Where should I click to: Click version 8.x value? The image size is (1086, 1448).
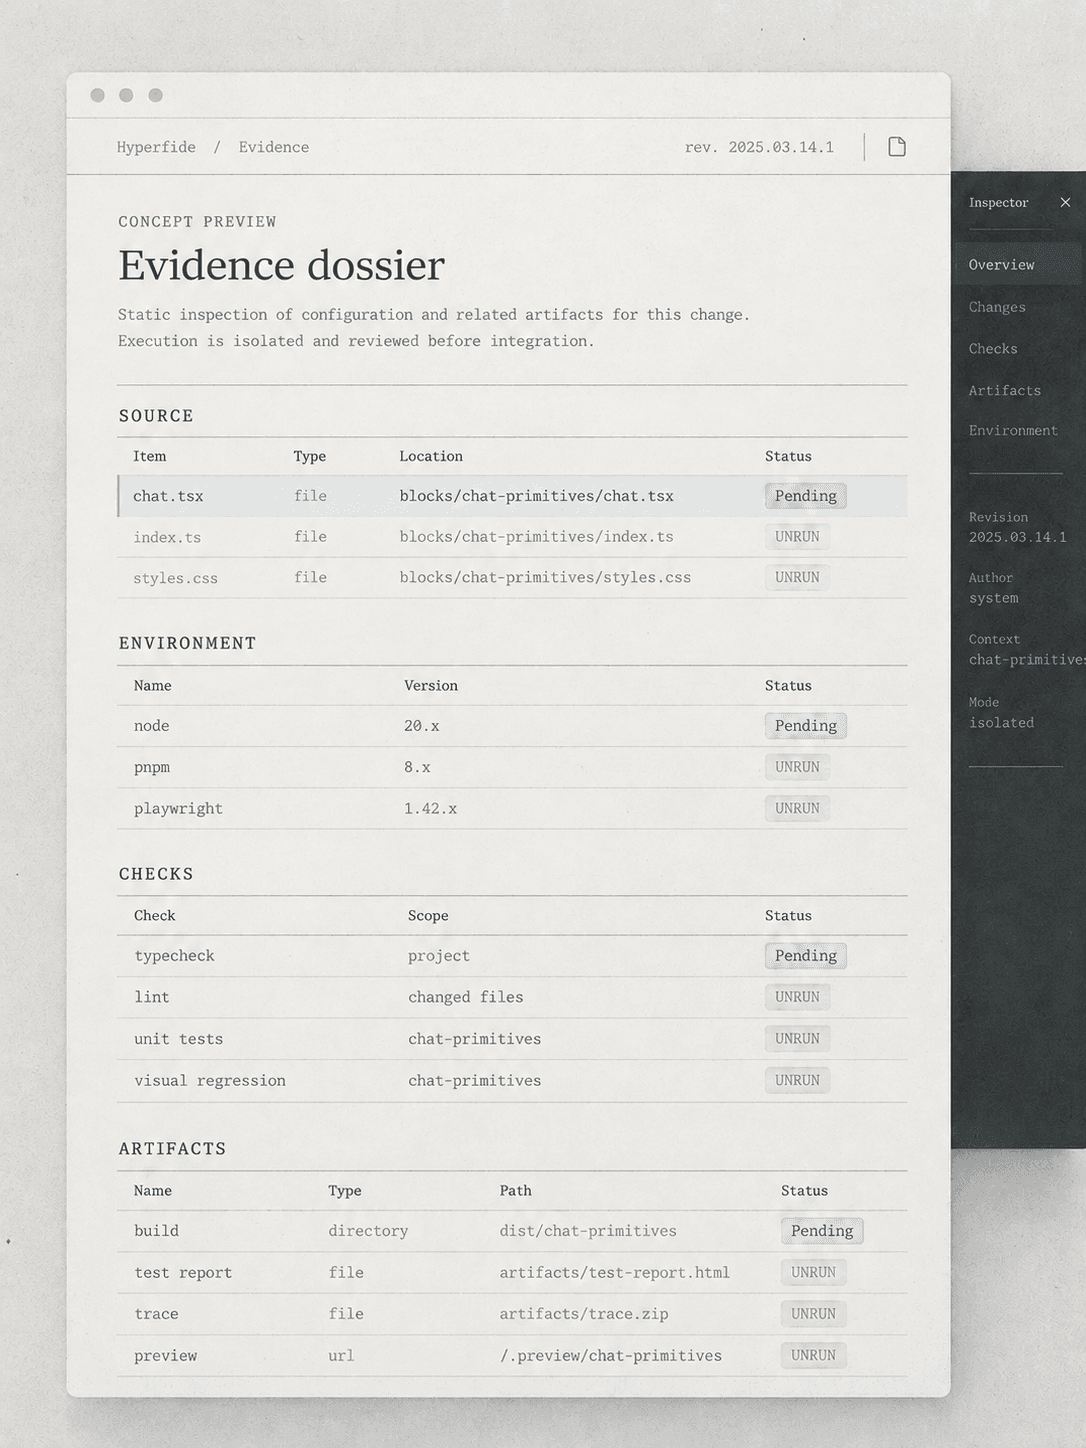(417, 767)
